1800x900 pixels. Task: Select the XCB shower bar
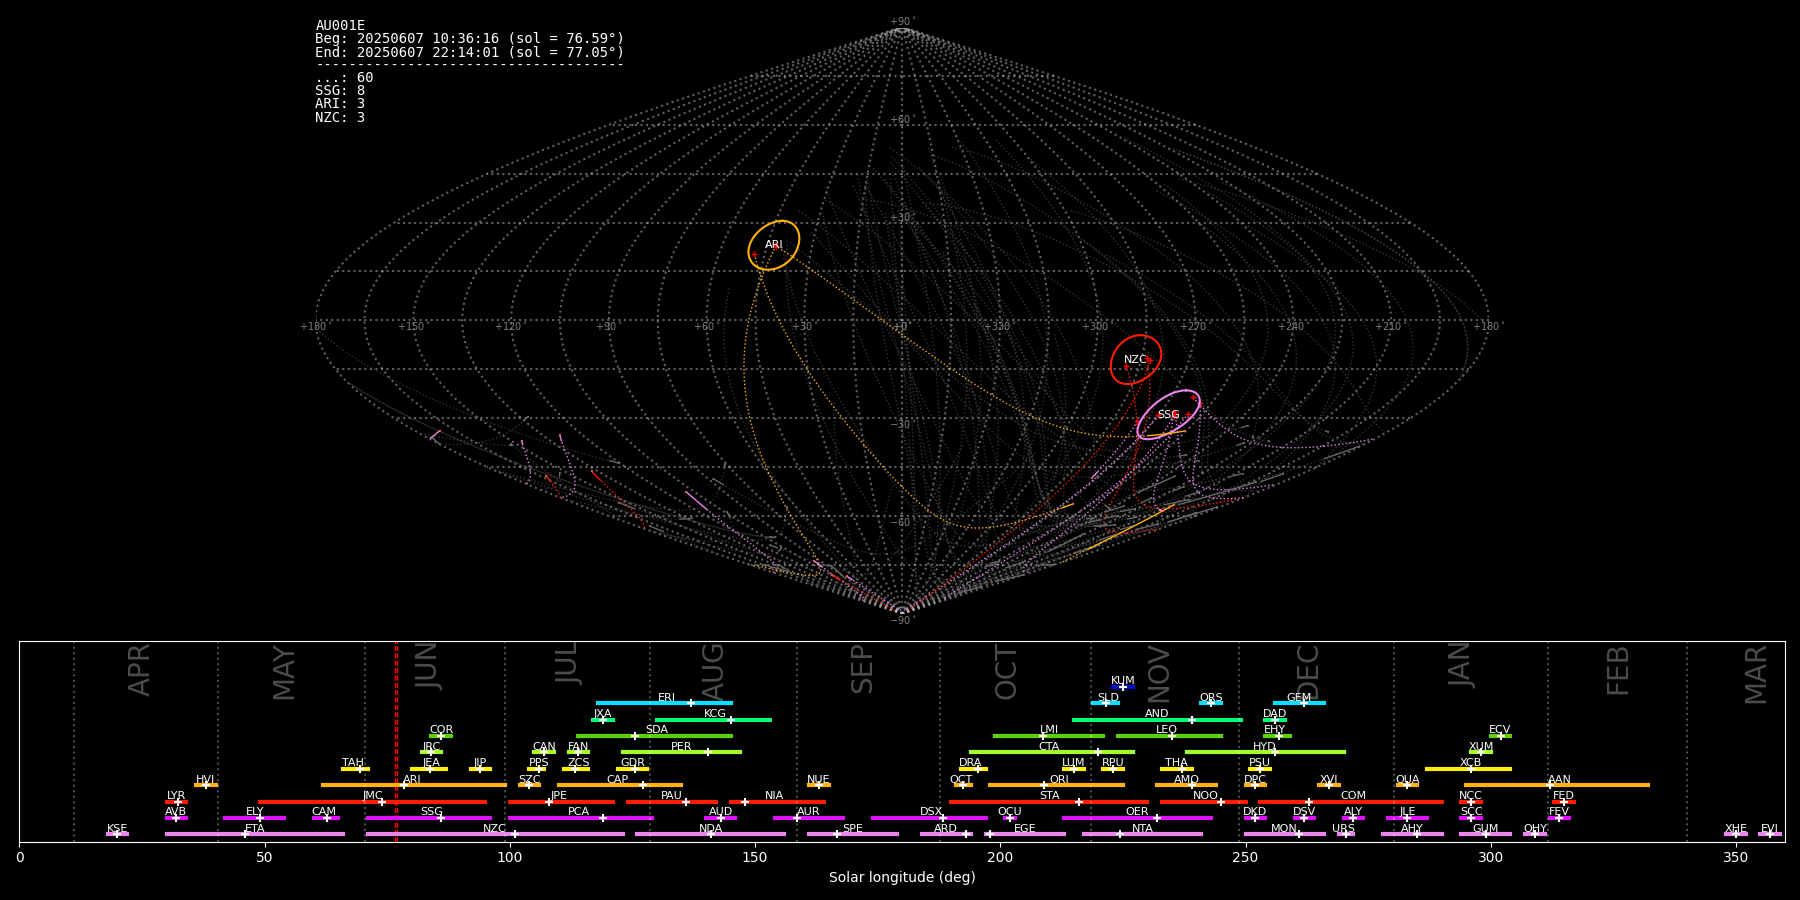1468,769
